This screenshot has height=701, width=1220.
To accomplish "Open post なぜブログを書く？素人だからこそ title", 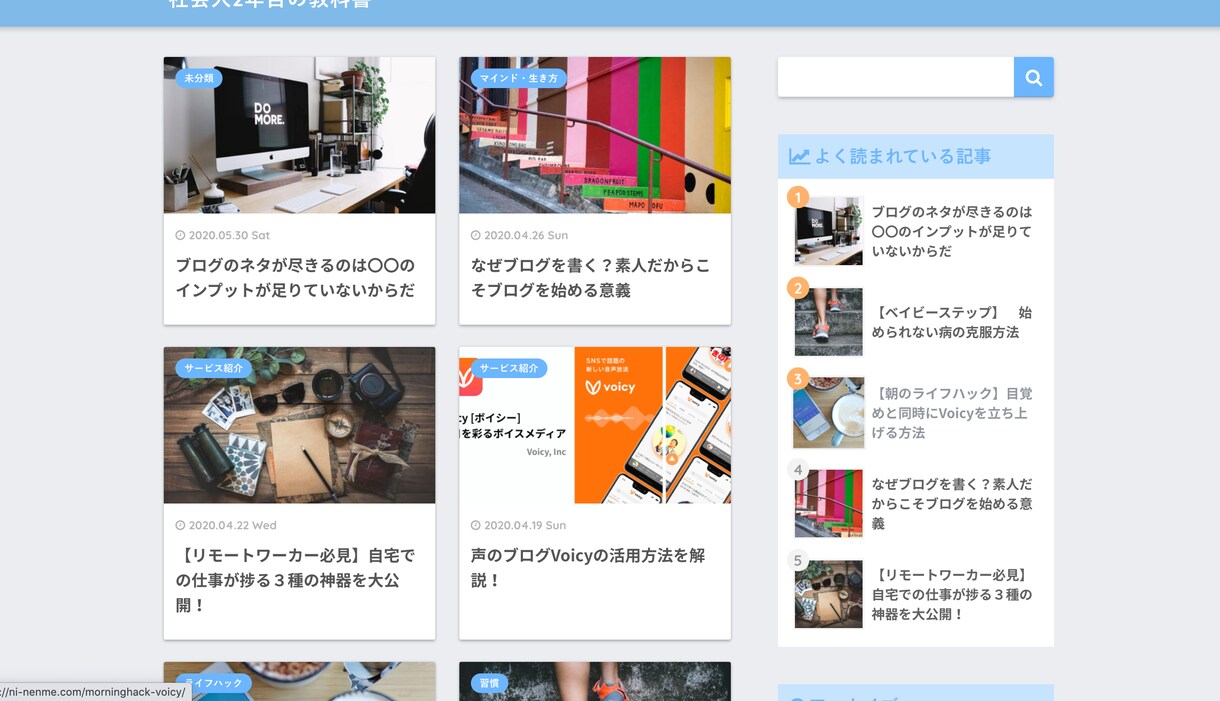I will click(x=590, y=278).
